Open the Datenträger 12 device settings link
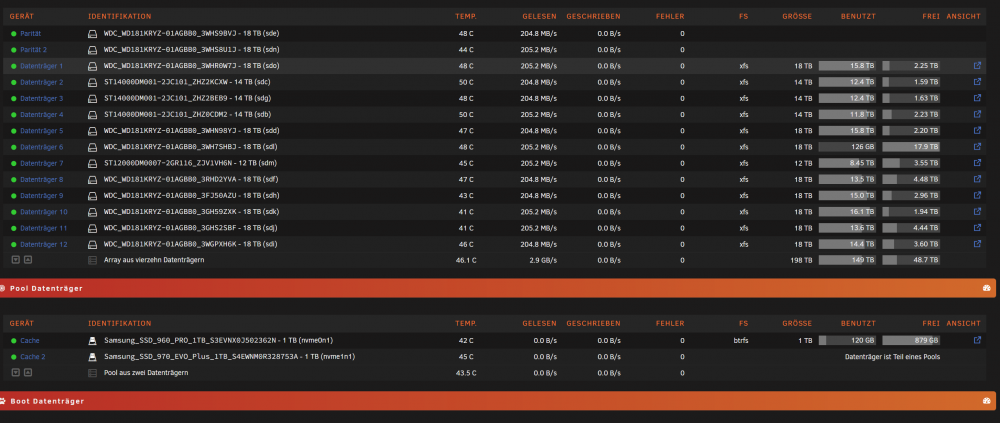1000x423 pixels. point(43,244)
